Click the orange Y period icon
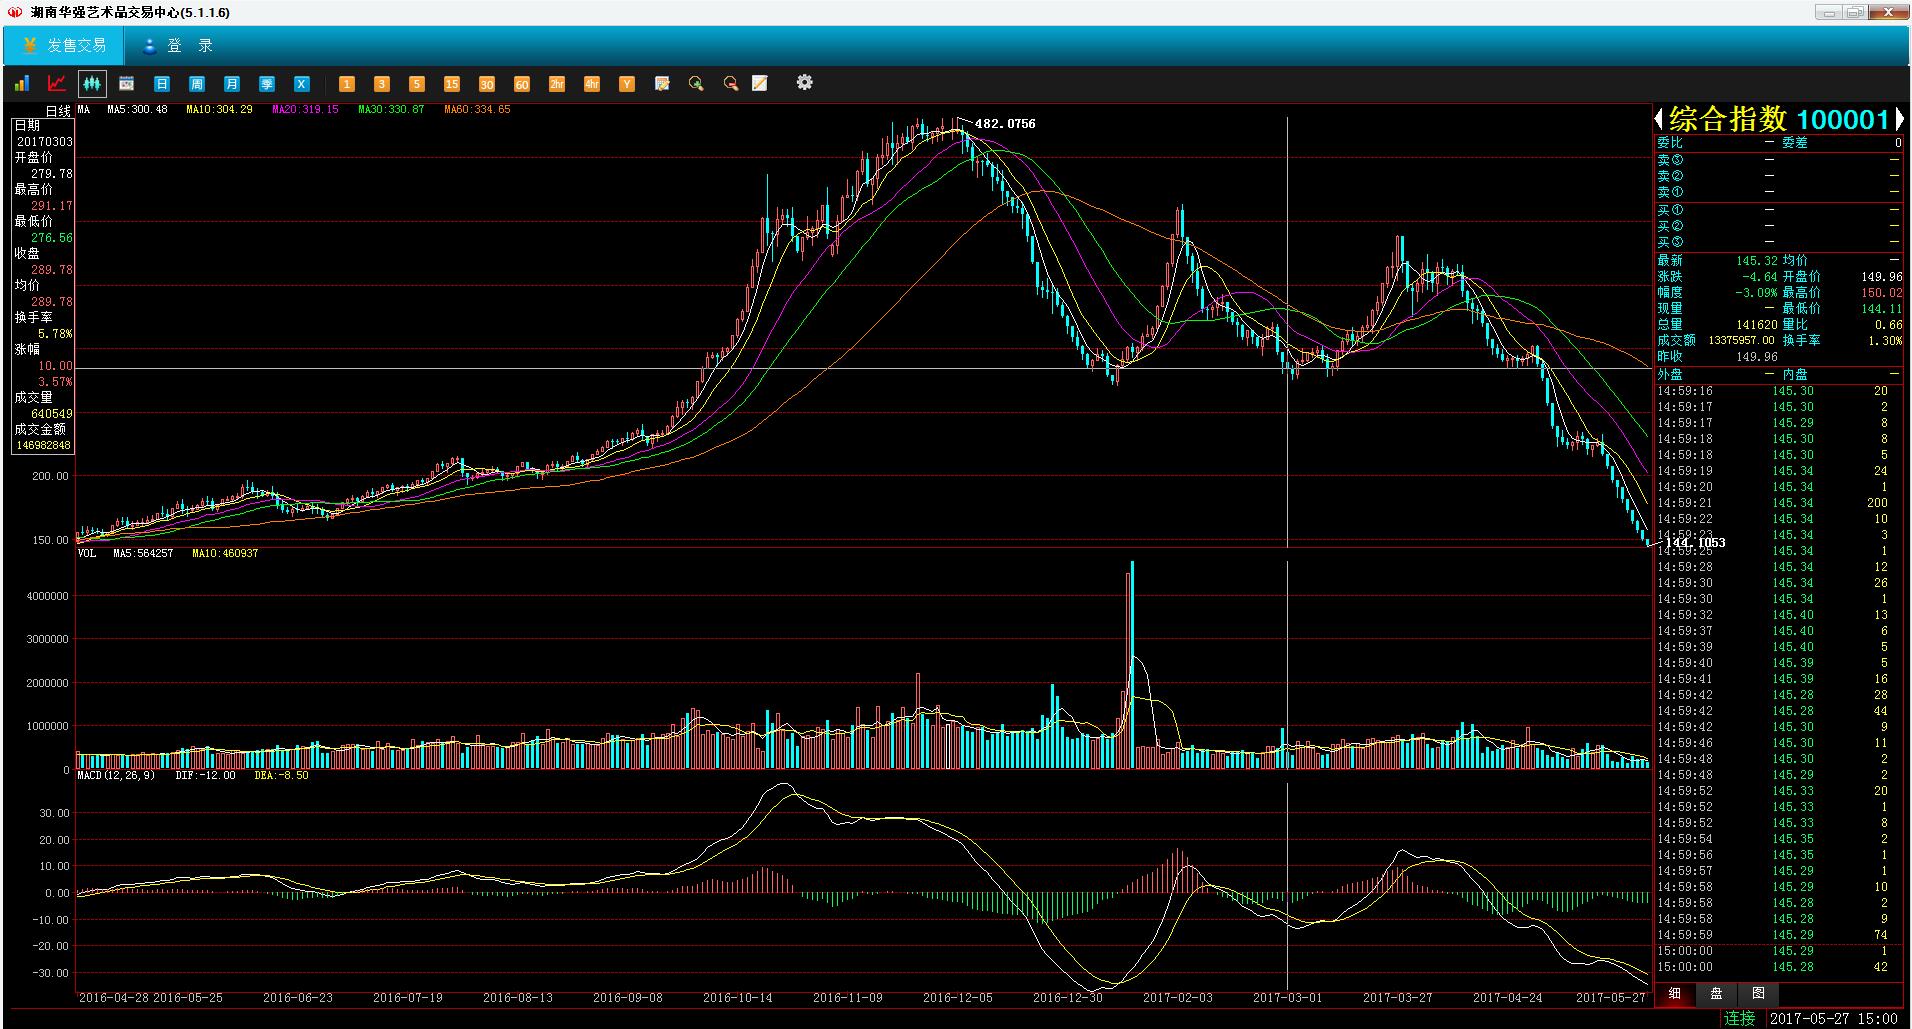This screenshot has width=1912, height=1029. pyautogui.click(x=627, y=84)
